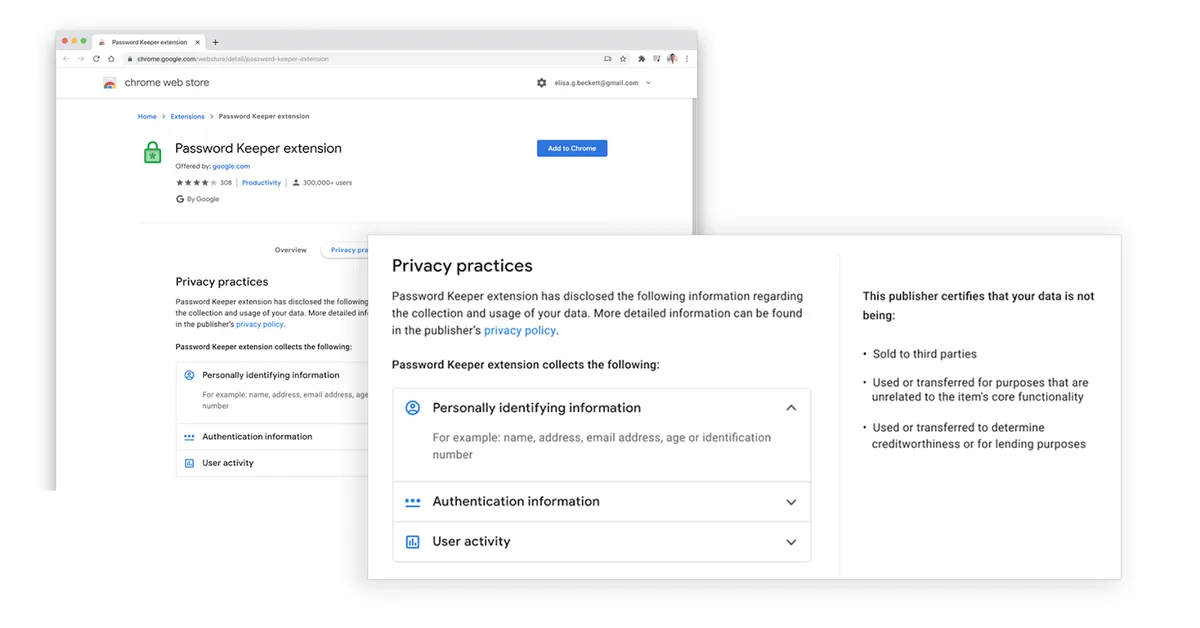This screenshot has height=628, width=1200.
Task: Click the green Password Keeper padlock icon
Action: pyautogui.click(x=152, y=152)
